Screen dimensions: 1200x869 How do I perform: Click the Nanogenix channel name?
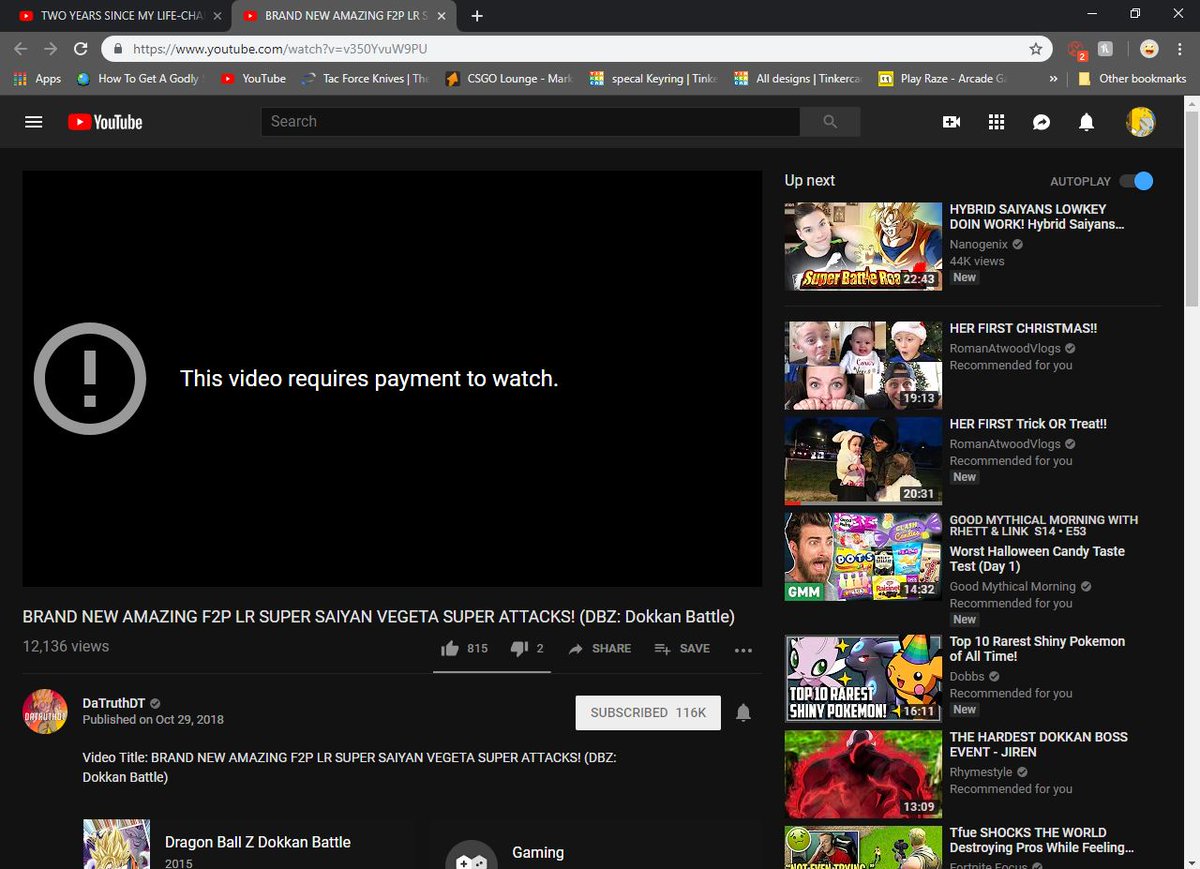[980, 244]
